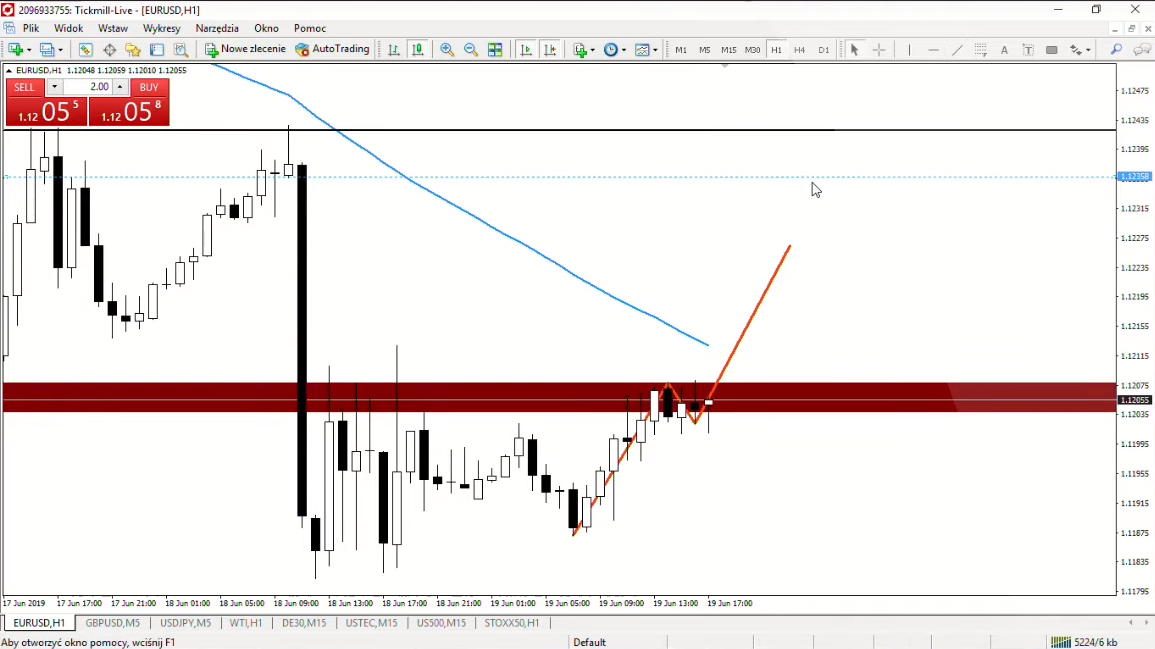
Task: Switch to the STOXX50,H1 chart tab
Action: click(512, 622)
